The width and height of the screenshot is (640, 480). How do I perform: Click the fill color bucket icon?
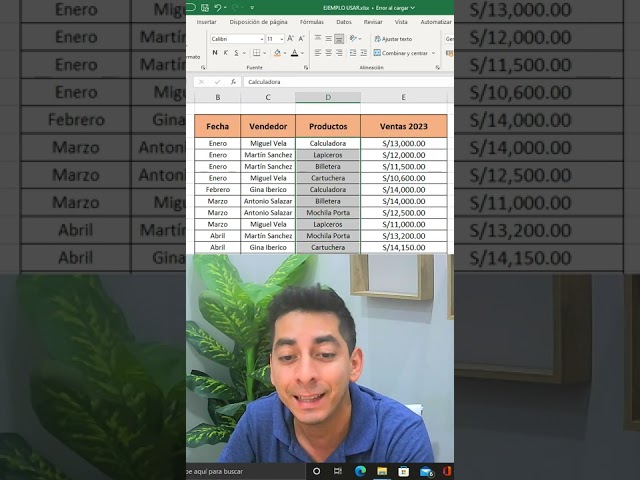coord(277,53)
